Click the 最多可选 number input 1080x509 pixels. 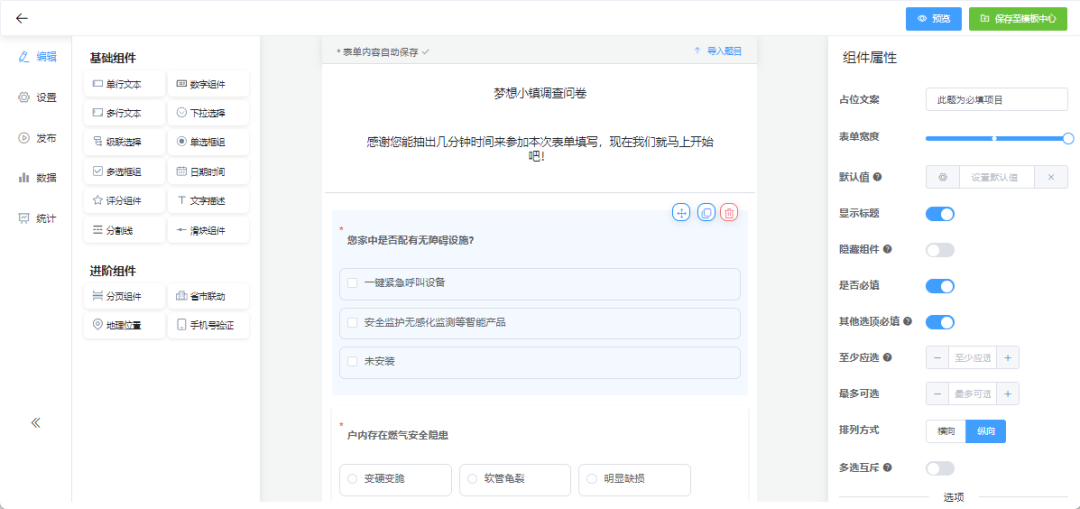click(973, 394)
